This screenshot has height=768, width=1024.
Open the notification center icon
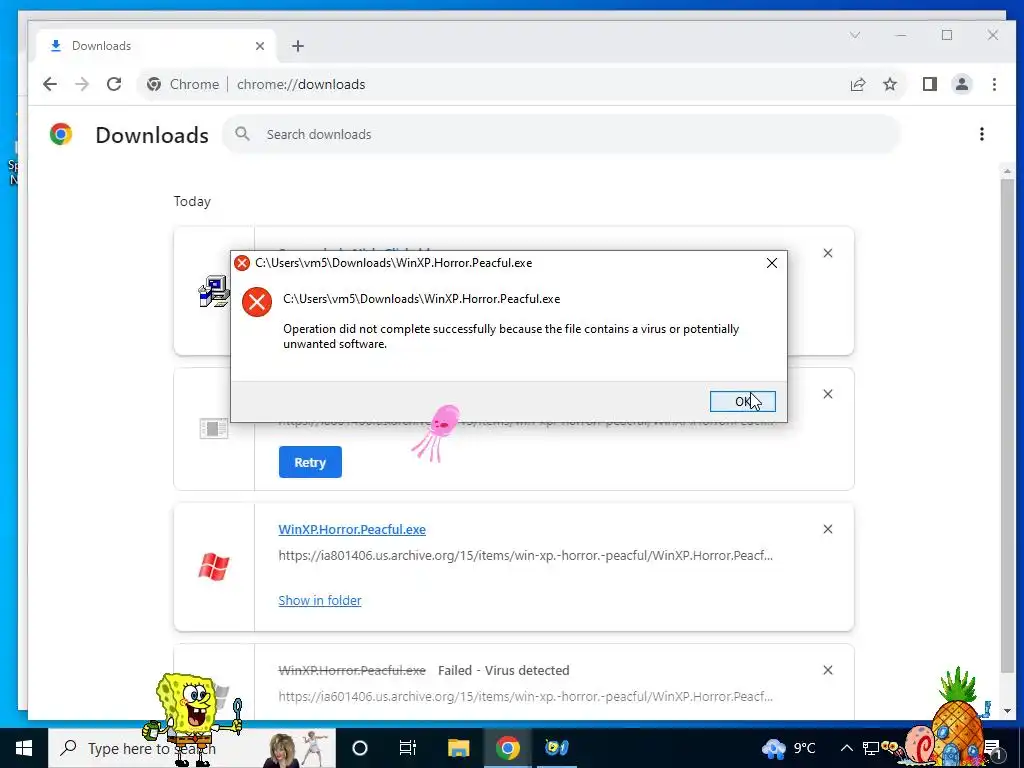993,748
